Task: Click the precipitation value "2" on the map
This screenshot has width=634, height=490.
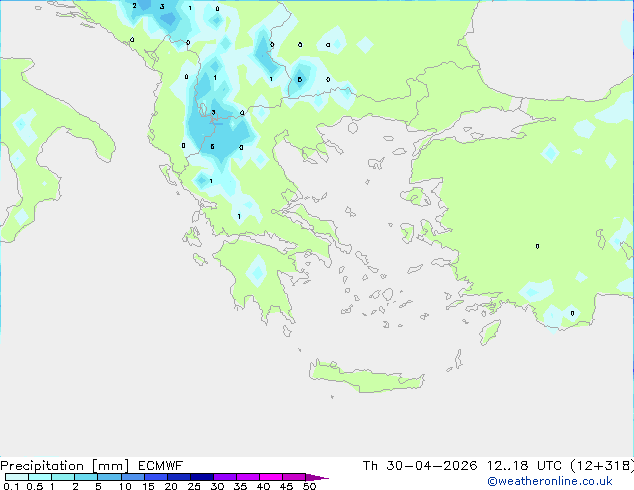Action: coord(134,6)
